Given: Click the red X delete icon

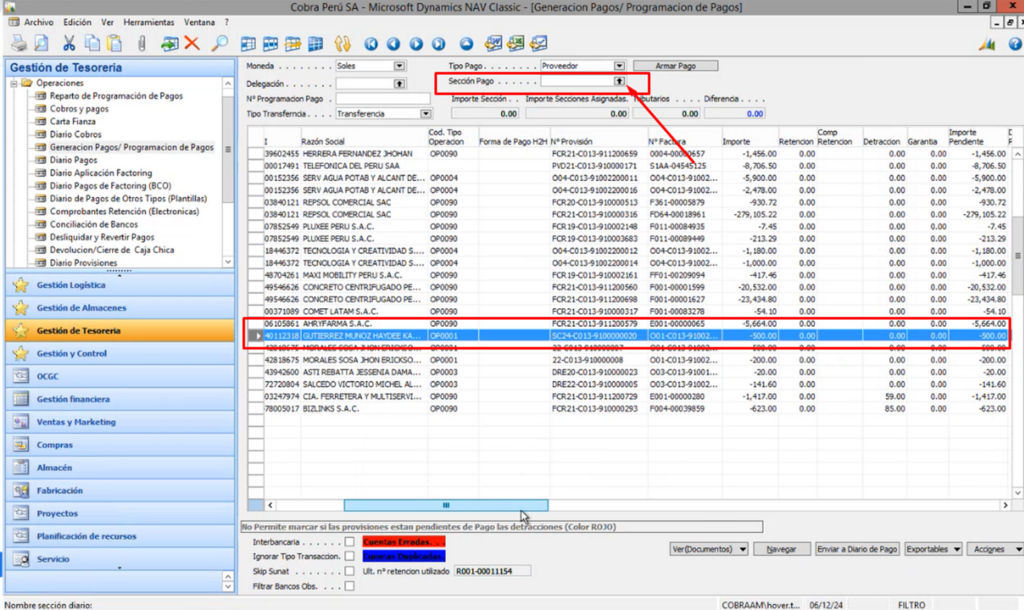Looking at the screenshot, I should (192, 44).
